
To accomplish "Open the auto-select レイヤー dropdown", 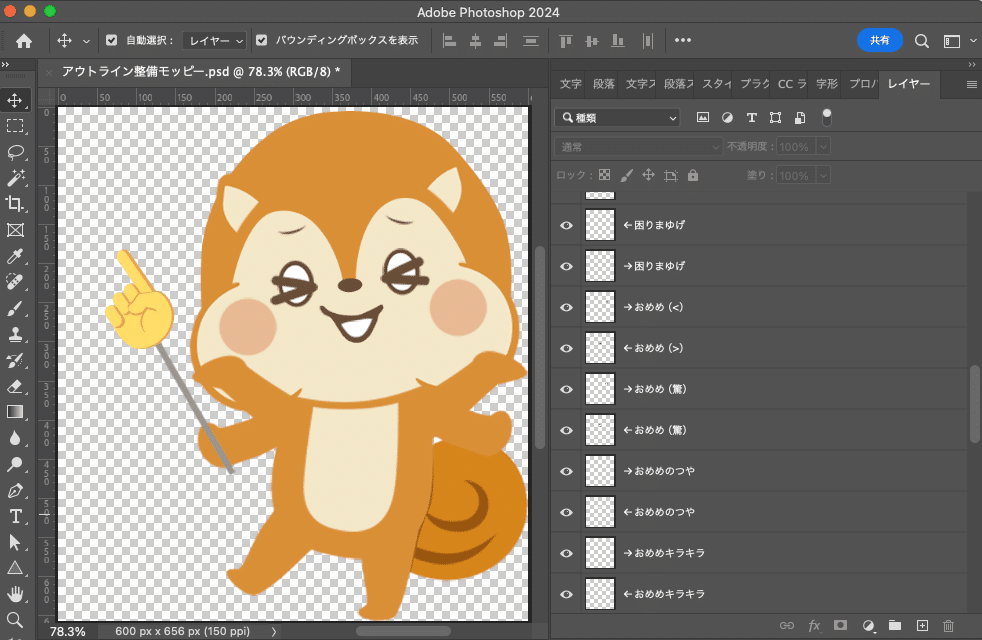I will click(215, 41).
